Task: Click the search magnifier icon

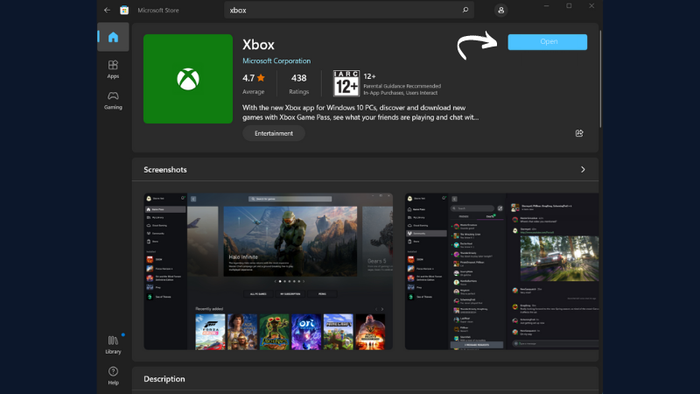Action: pyautogui.click(x=465, y=10)
